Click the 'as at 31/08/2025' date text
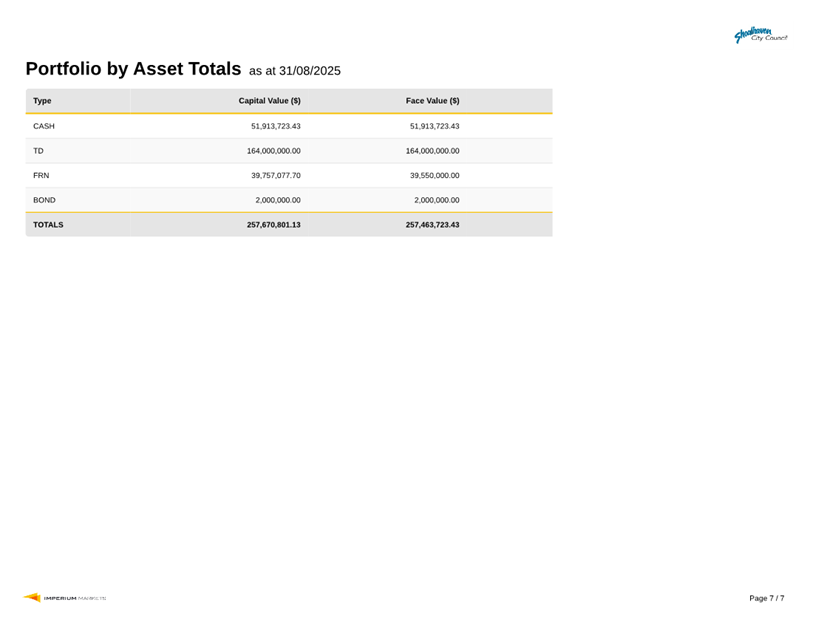 [295, 71]
